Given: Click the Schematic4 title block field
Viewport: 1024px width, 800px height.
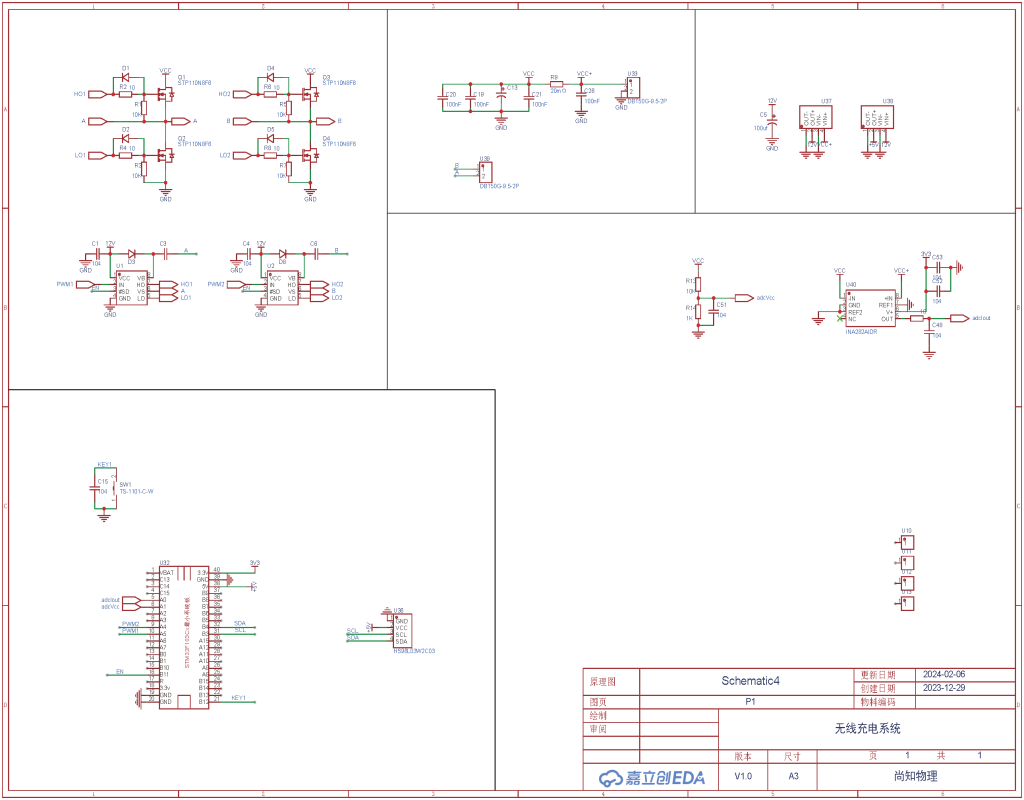Looking at the screenshot, I should 750,681.
